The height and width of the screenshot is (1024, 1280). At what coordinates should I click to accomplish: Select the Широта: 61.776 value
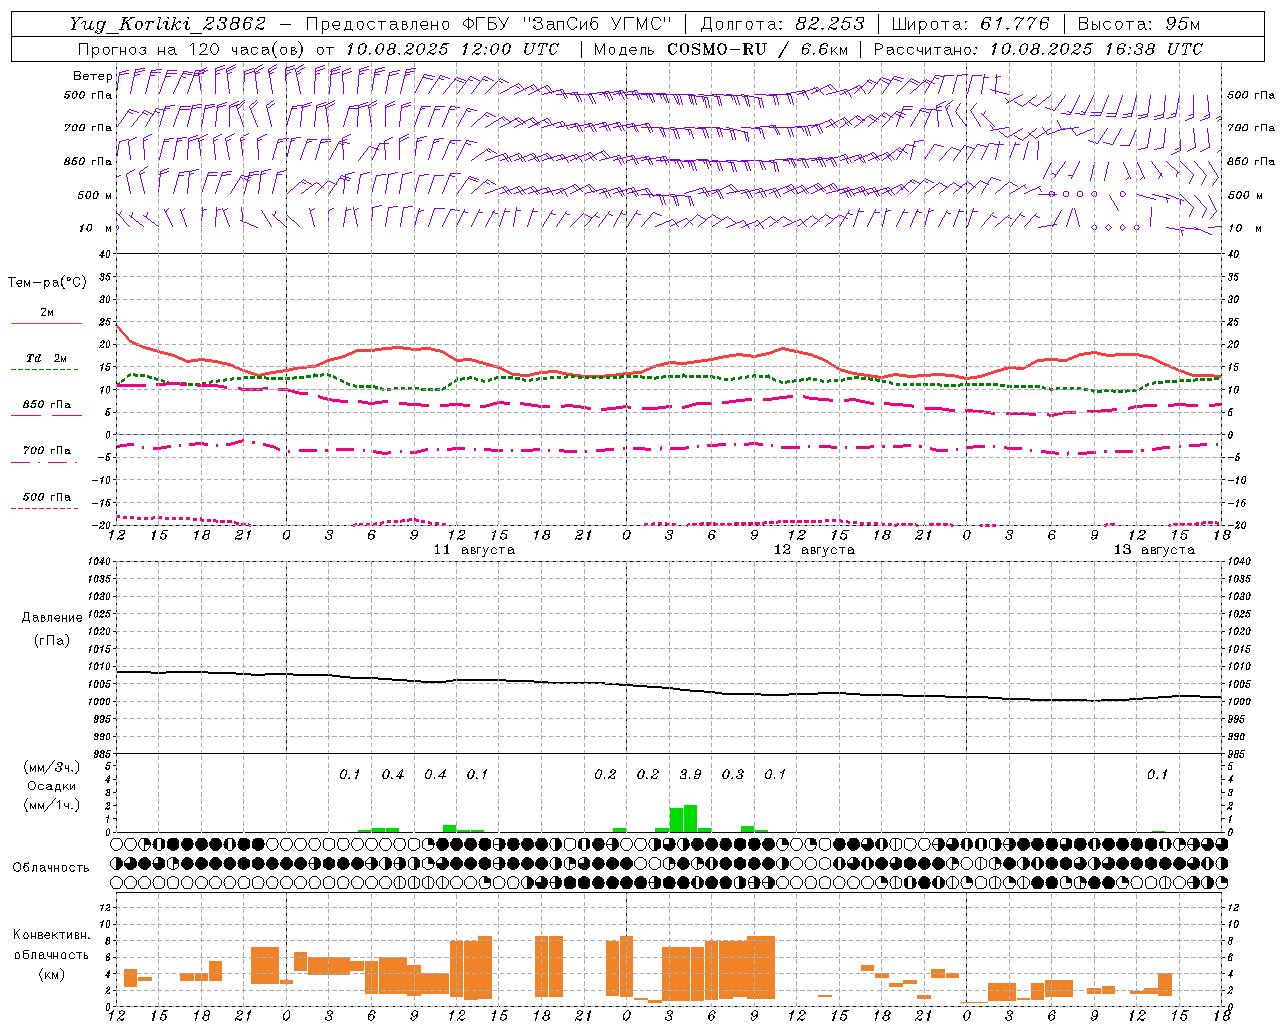pyautogui.click(x=970, y=24)
